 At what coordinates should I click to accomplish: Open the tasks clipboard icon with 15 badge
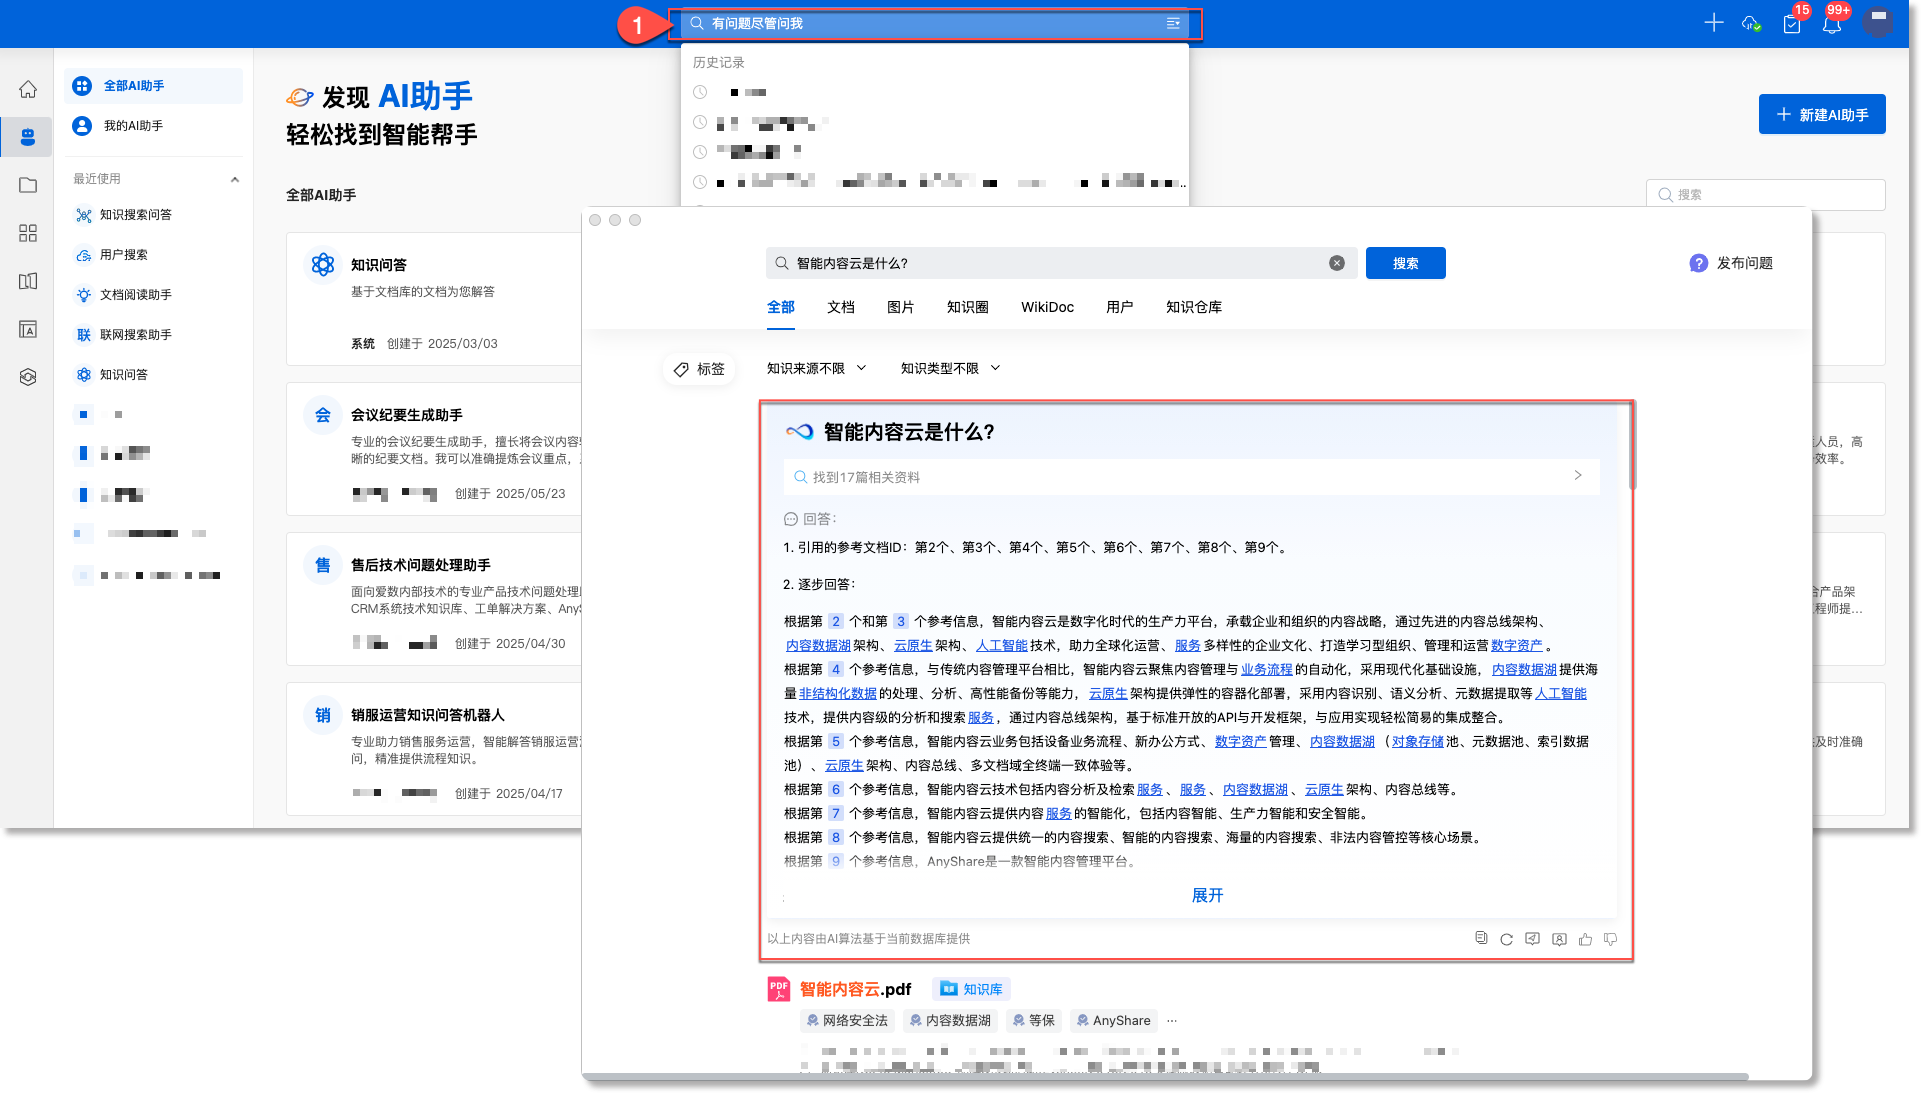[1792, 23]
